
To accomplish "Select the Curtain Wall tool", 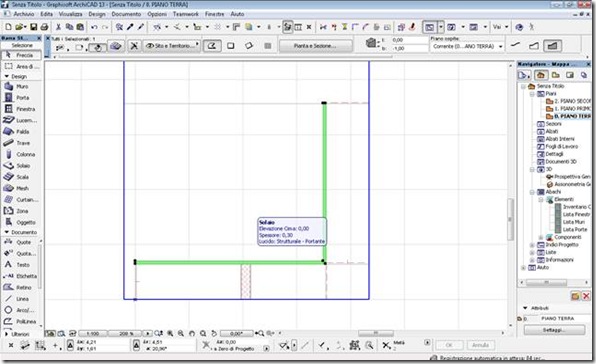I will pos(21,199).
